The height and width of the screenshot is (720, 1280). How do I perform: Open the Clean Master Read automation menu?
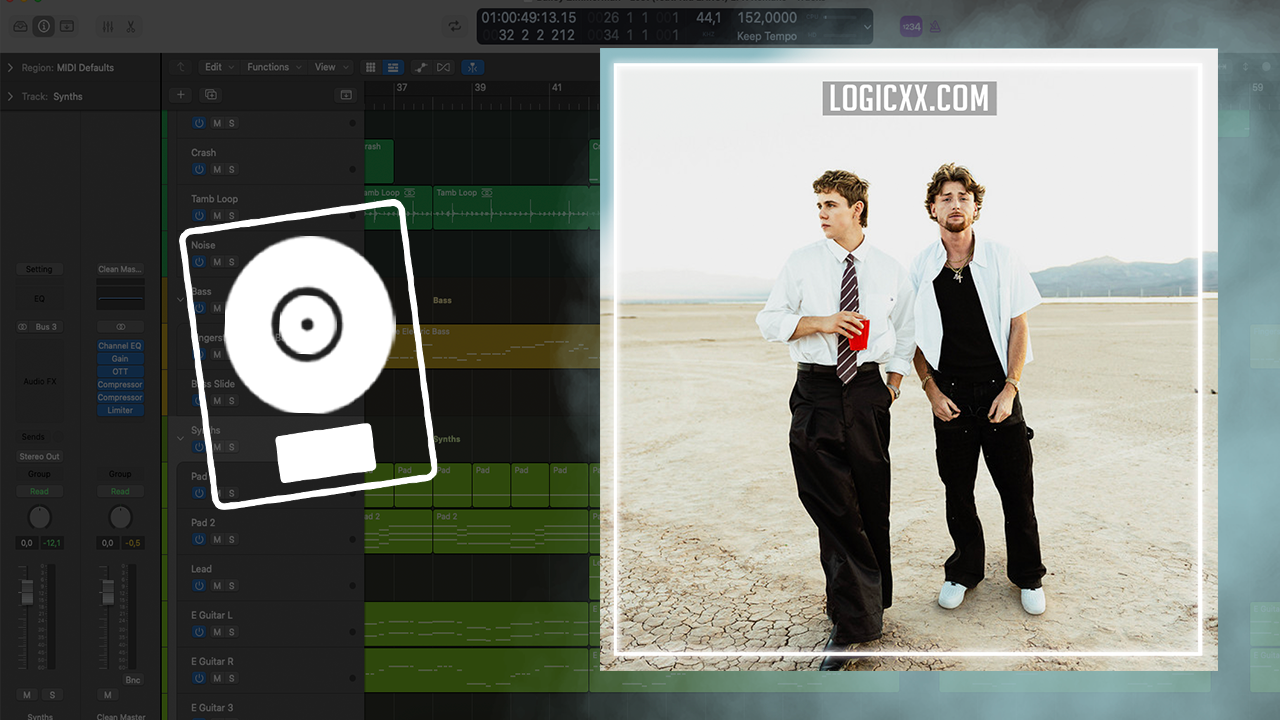(120, 491)
